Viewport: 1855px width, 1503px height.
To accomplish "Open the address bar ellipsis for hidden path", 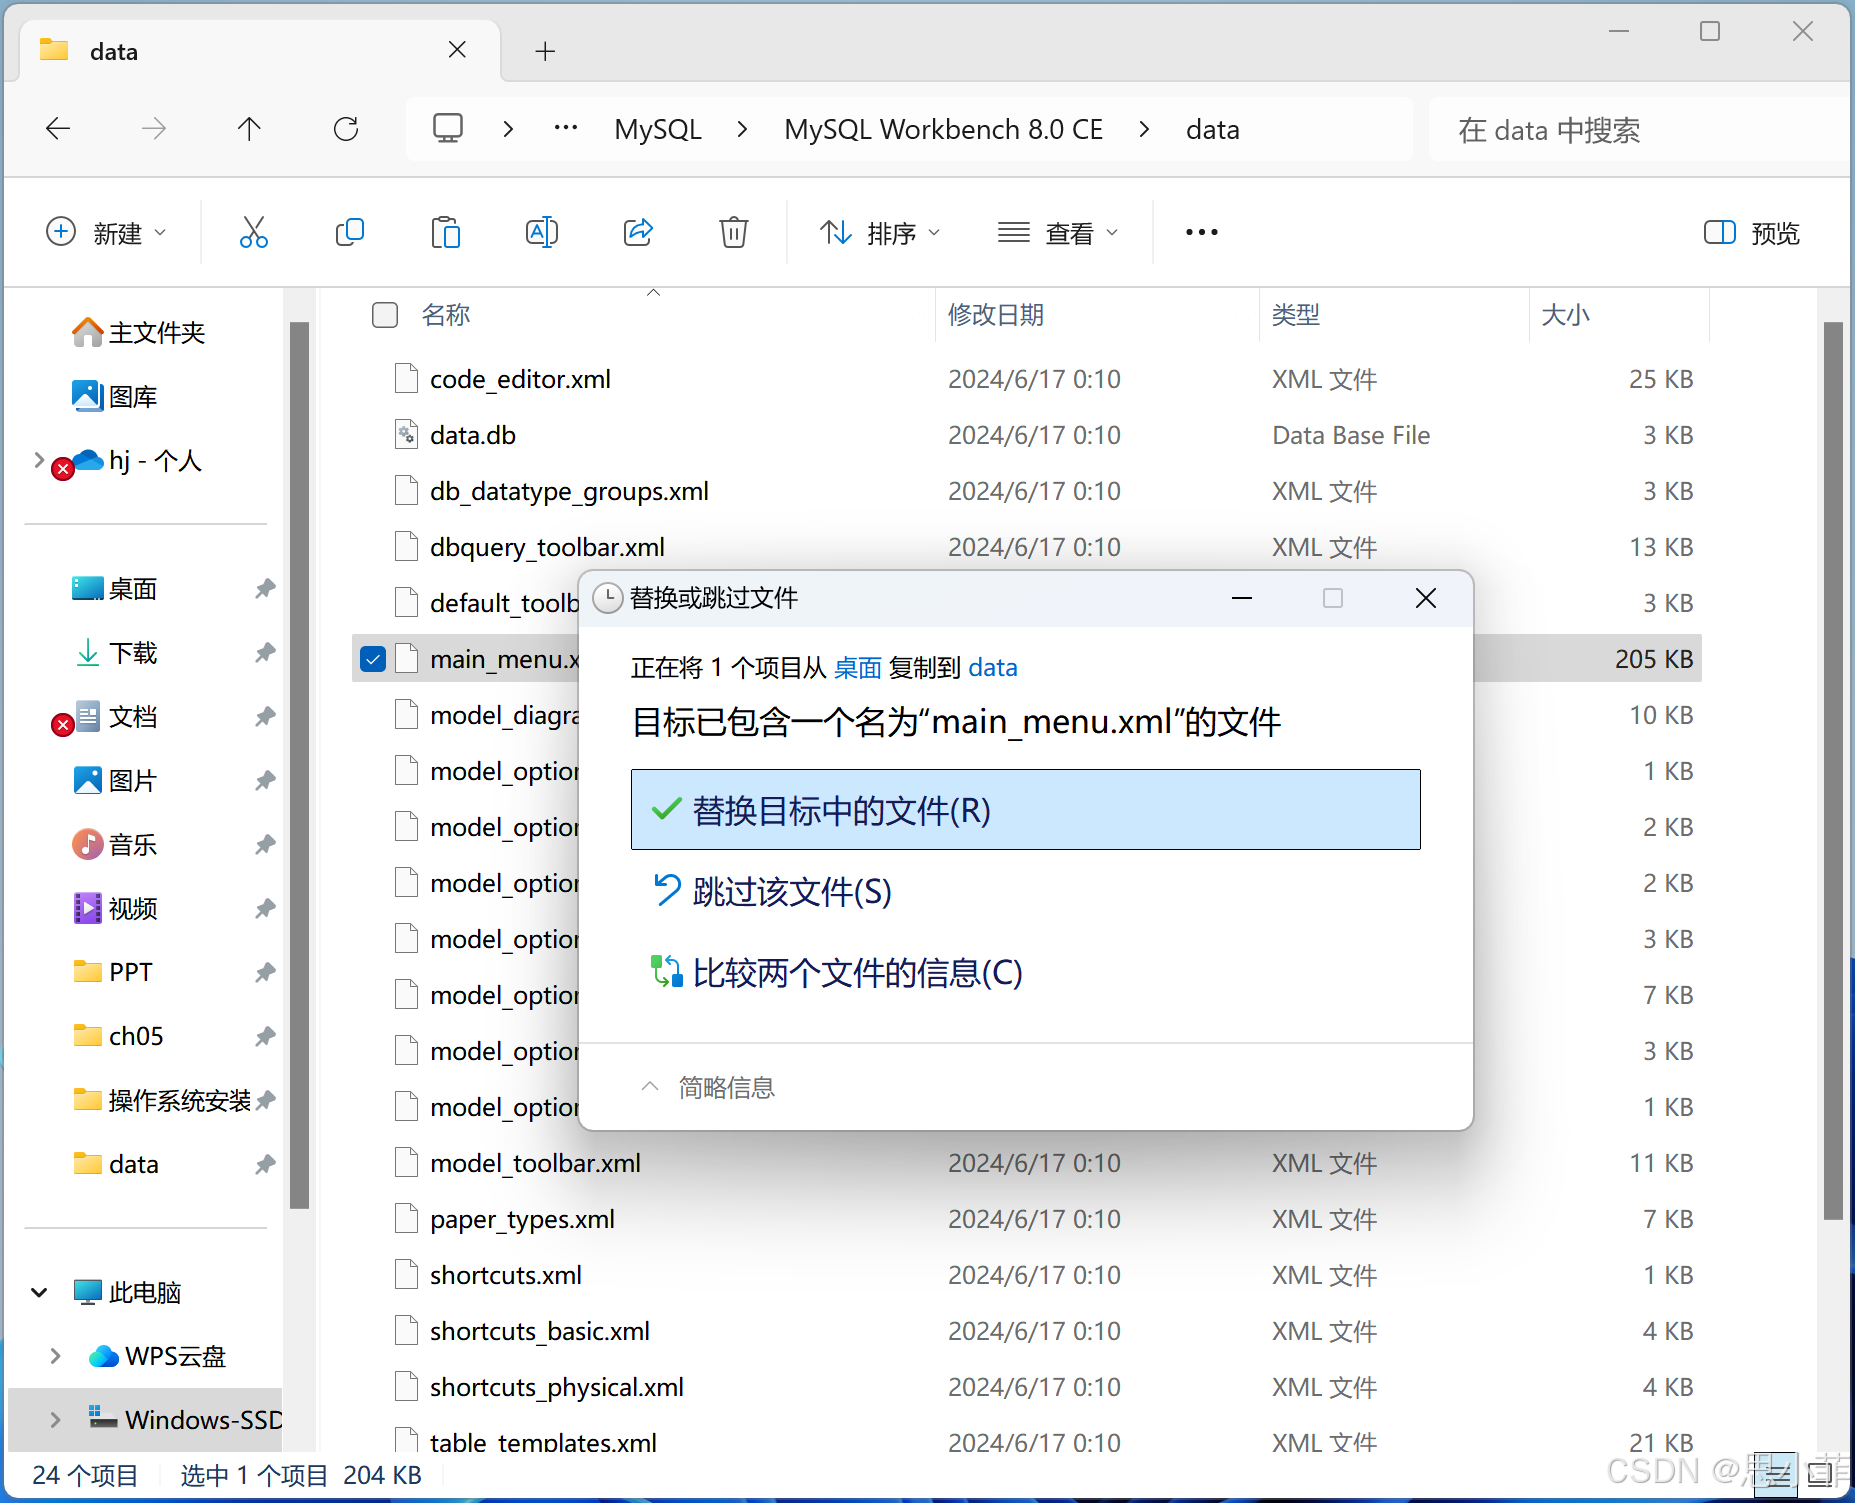I will coord(566,129).
